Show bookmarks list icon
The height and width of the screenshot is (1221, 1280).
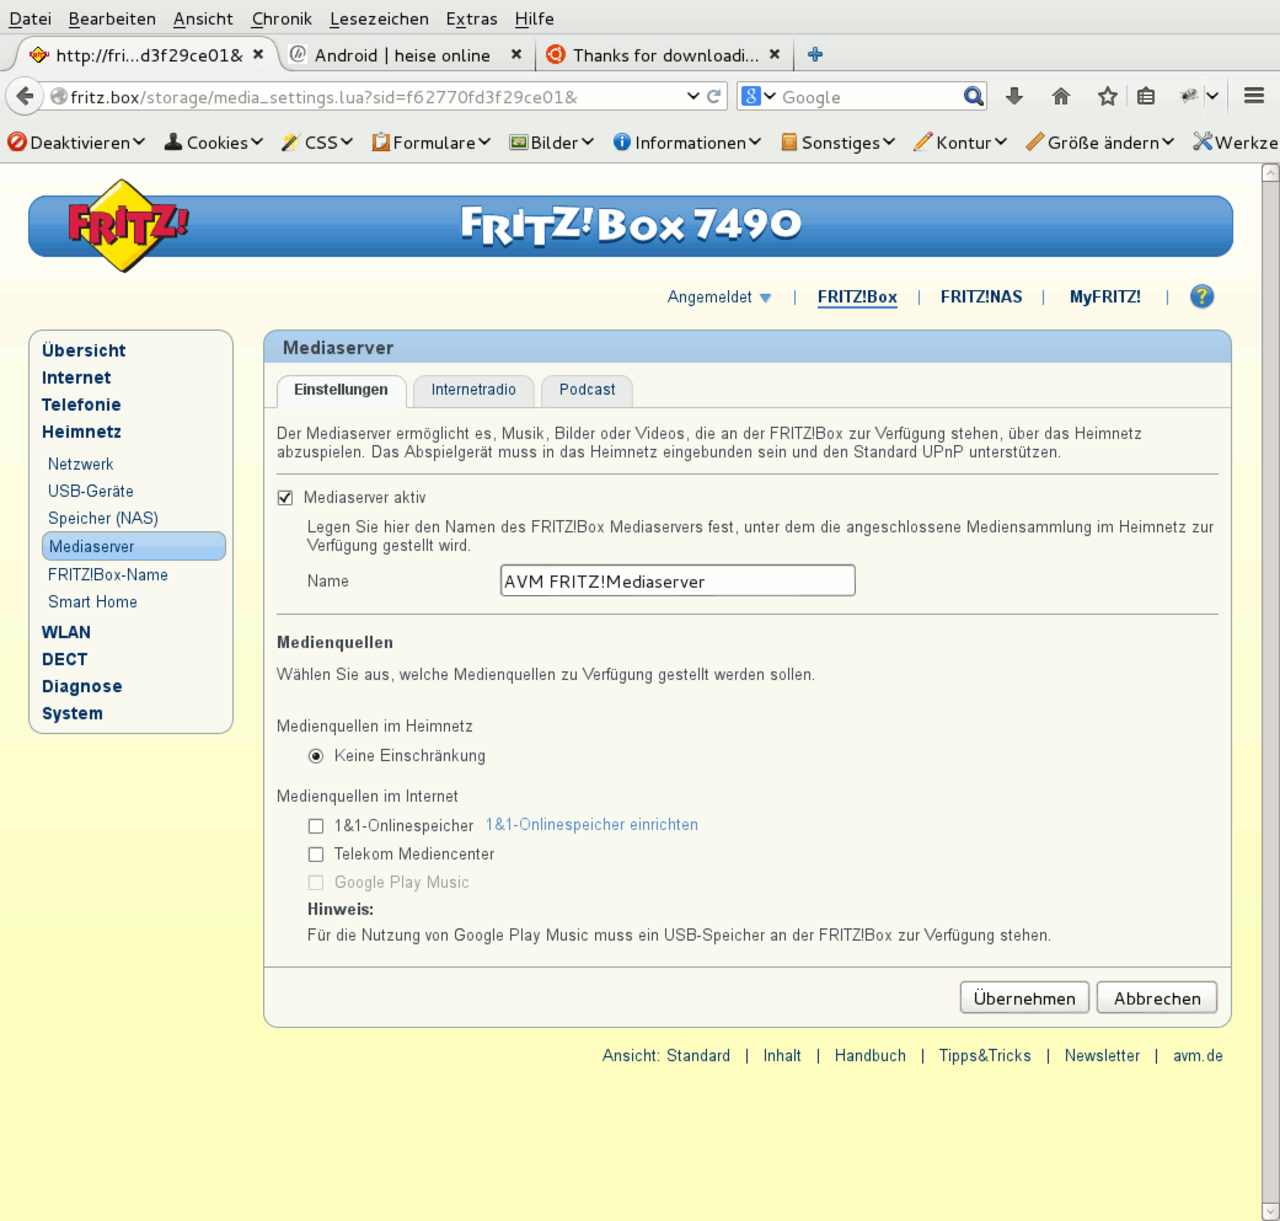coord(1146,96)
